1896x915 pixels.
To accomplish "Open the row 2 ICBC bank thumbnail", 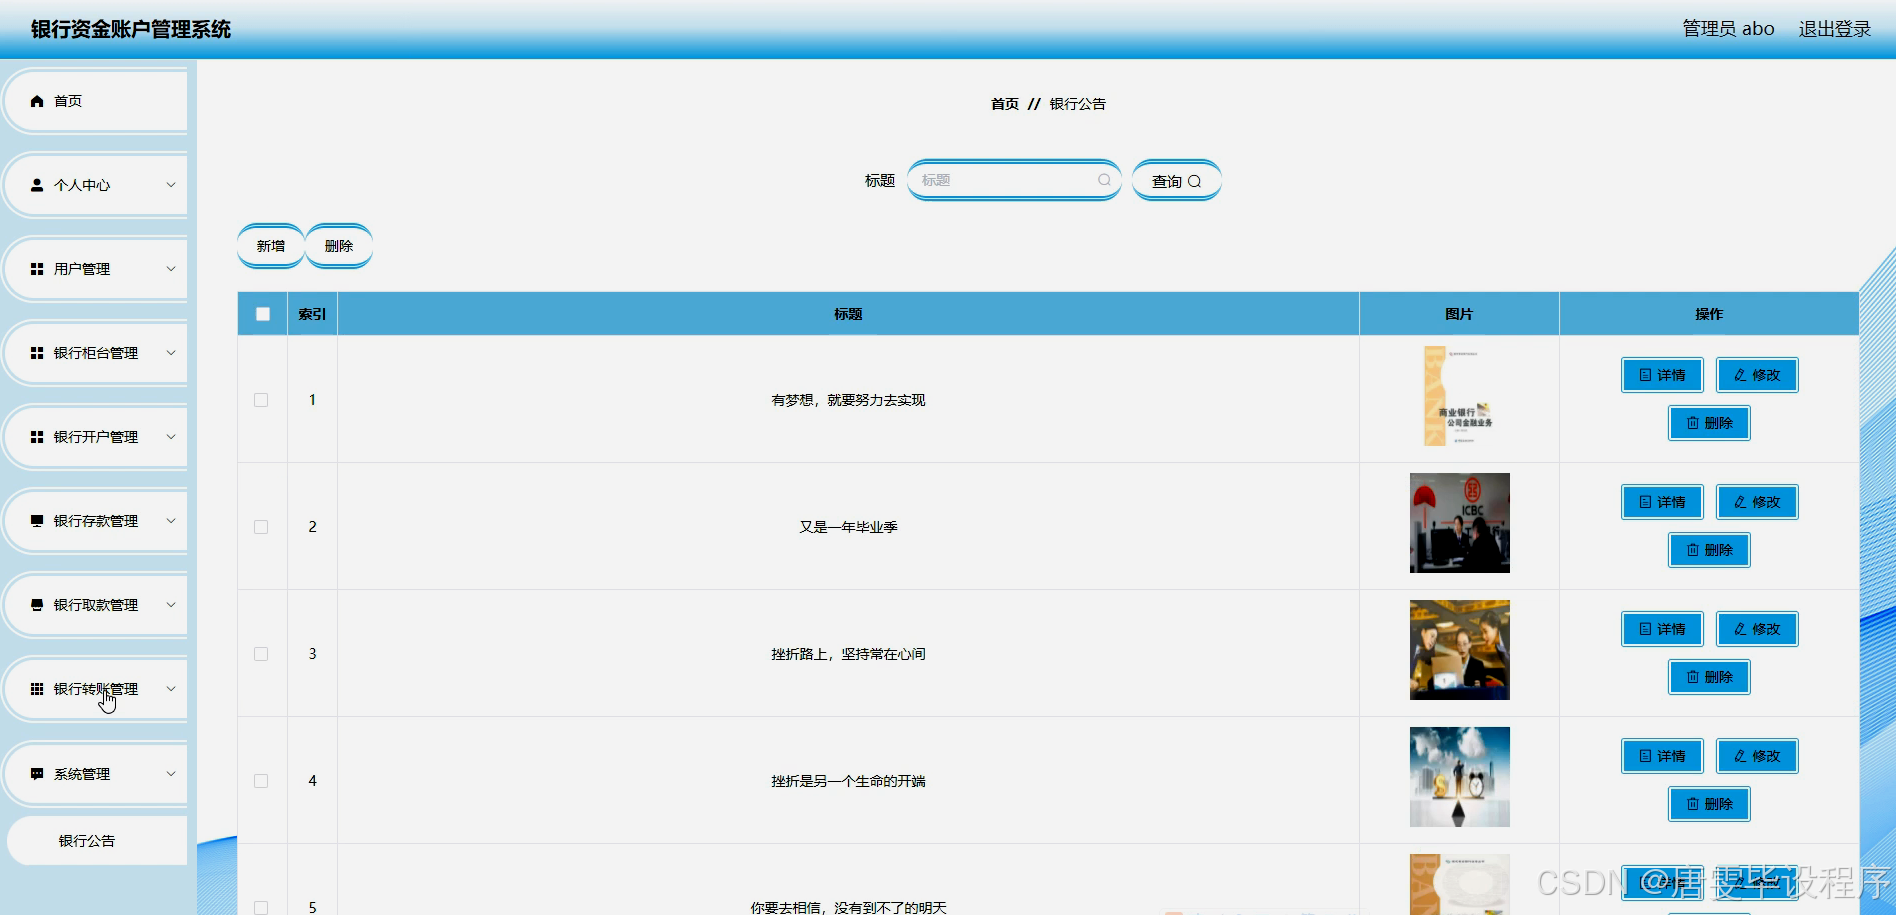I will click(x=1459, y=523).
